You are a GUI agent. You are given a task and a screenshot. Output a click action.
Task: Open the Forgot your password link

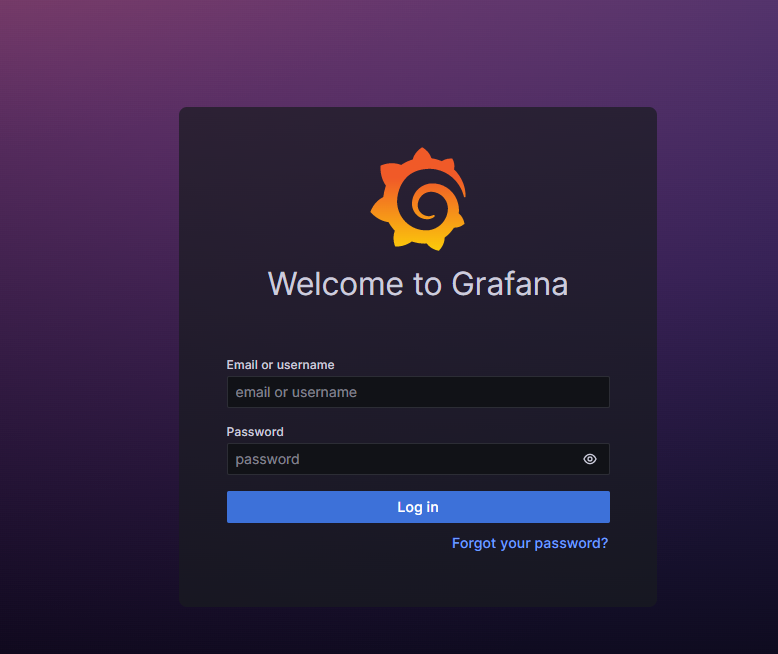[529, 543]
